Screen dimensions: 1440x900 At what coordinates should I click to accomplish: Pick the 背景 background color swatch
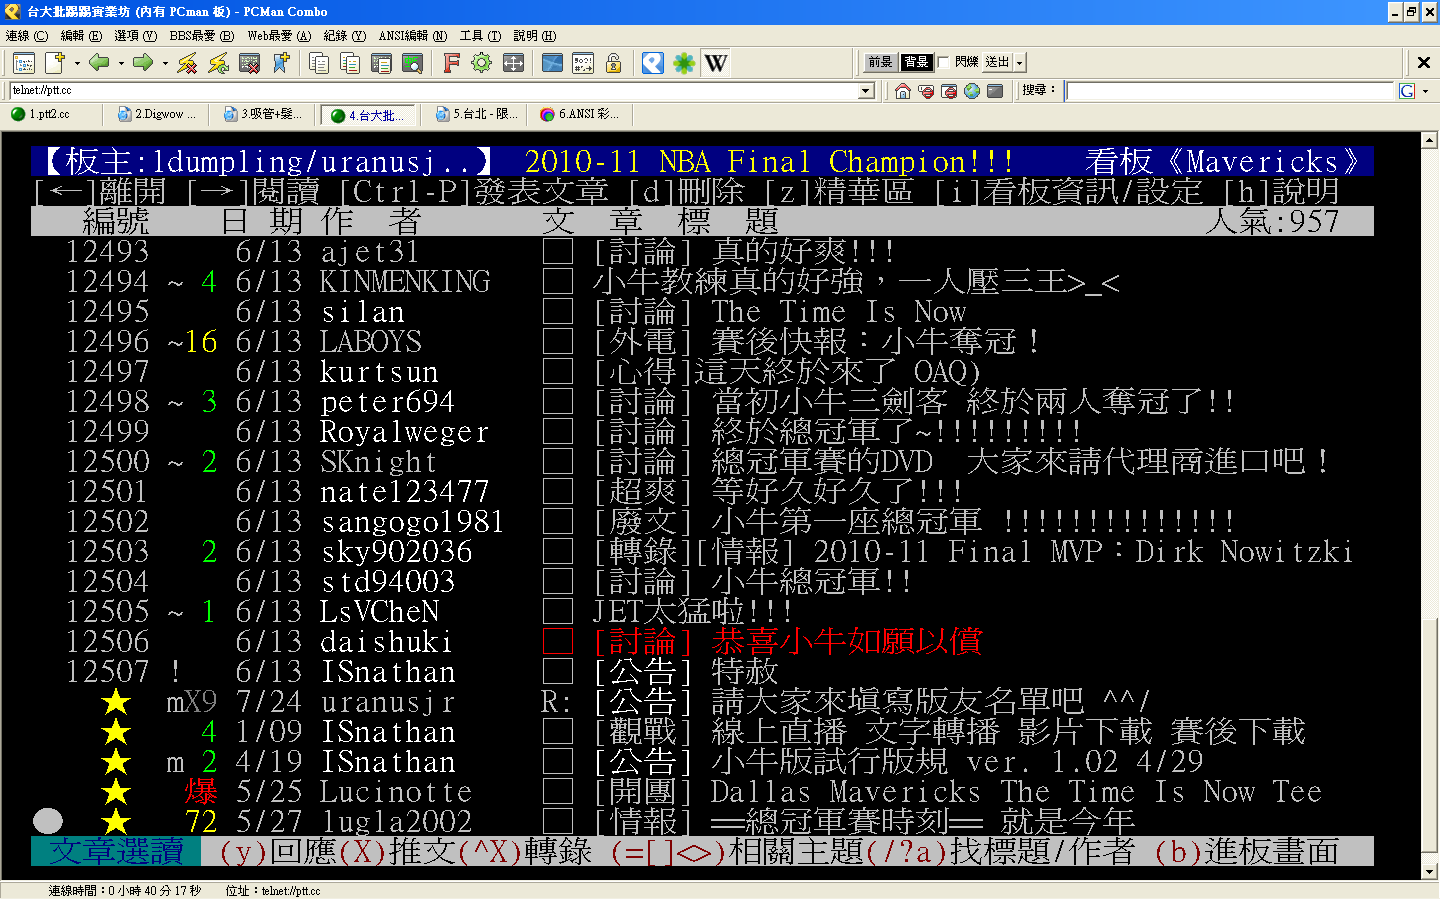coord(916,62)
